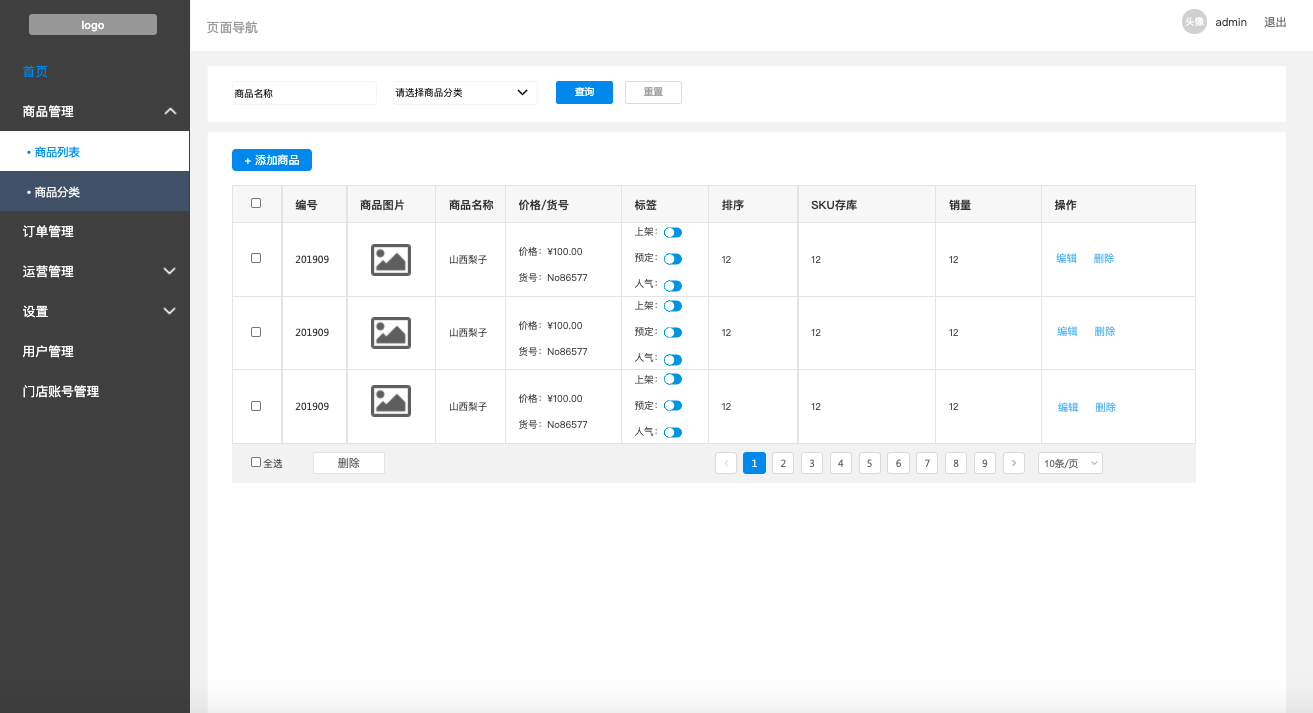Open the product image in the second table row
This screenshot has width=1313, height=713.
391,333
